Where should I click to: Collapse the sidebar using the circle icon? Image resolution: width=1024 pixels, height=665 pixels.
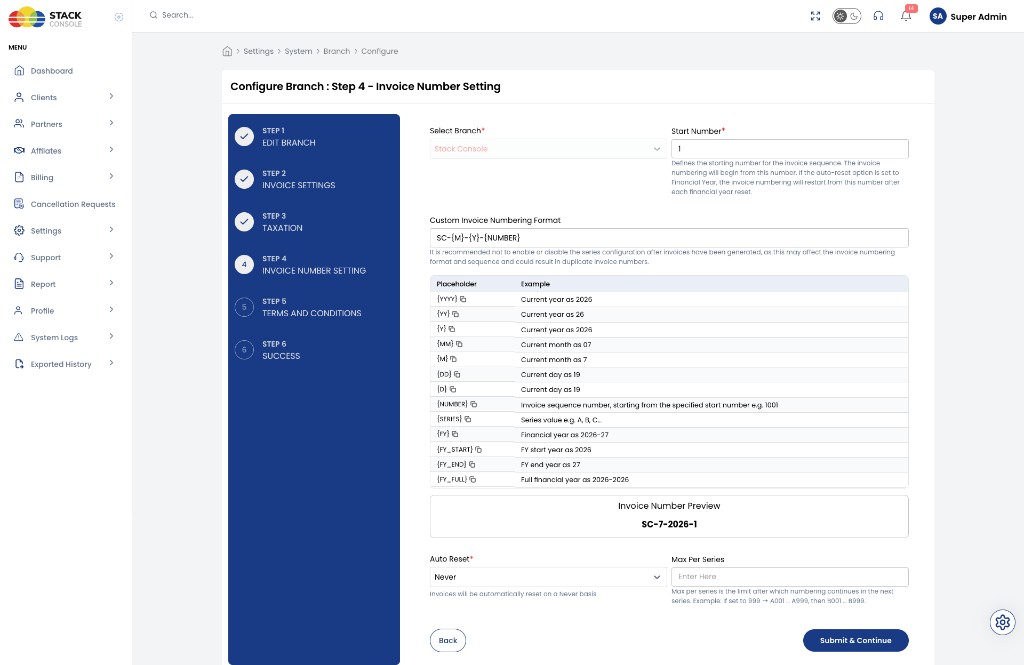click(x=119, y=17)
